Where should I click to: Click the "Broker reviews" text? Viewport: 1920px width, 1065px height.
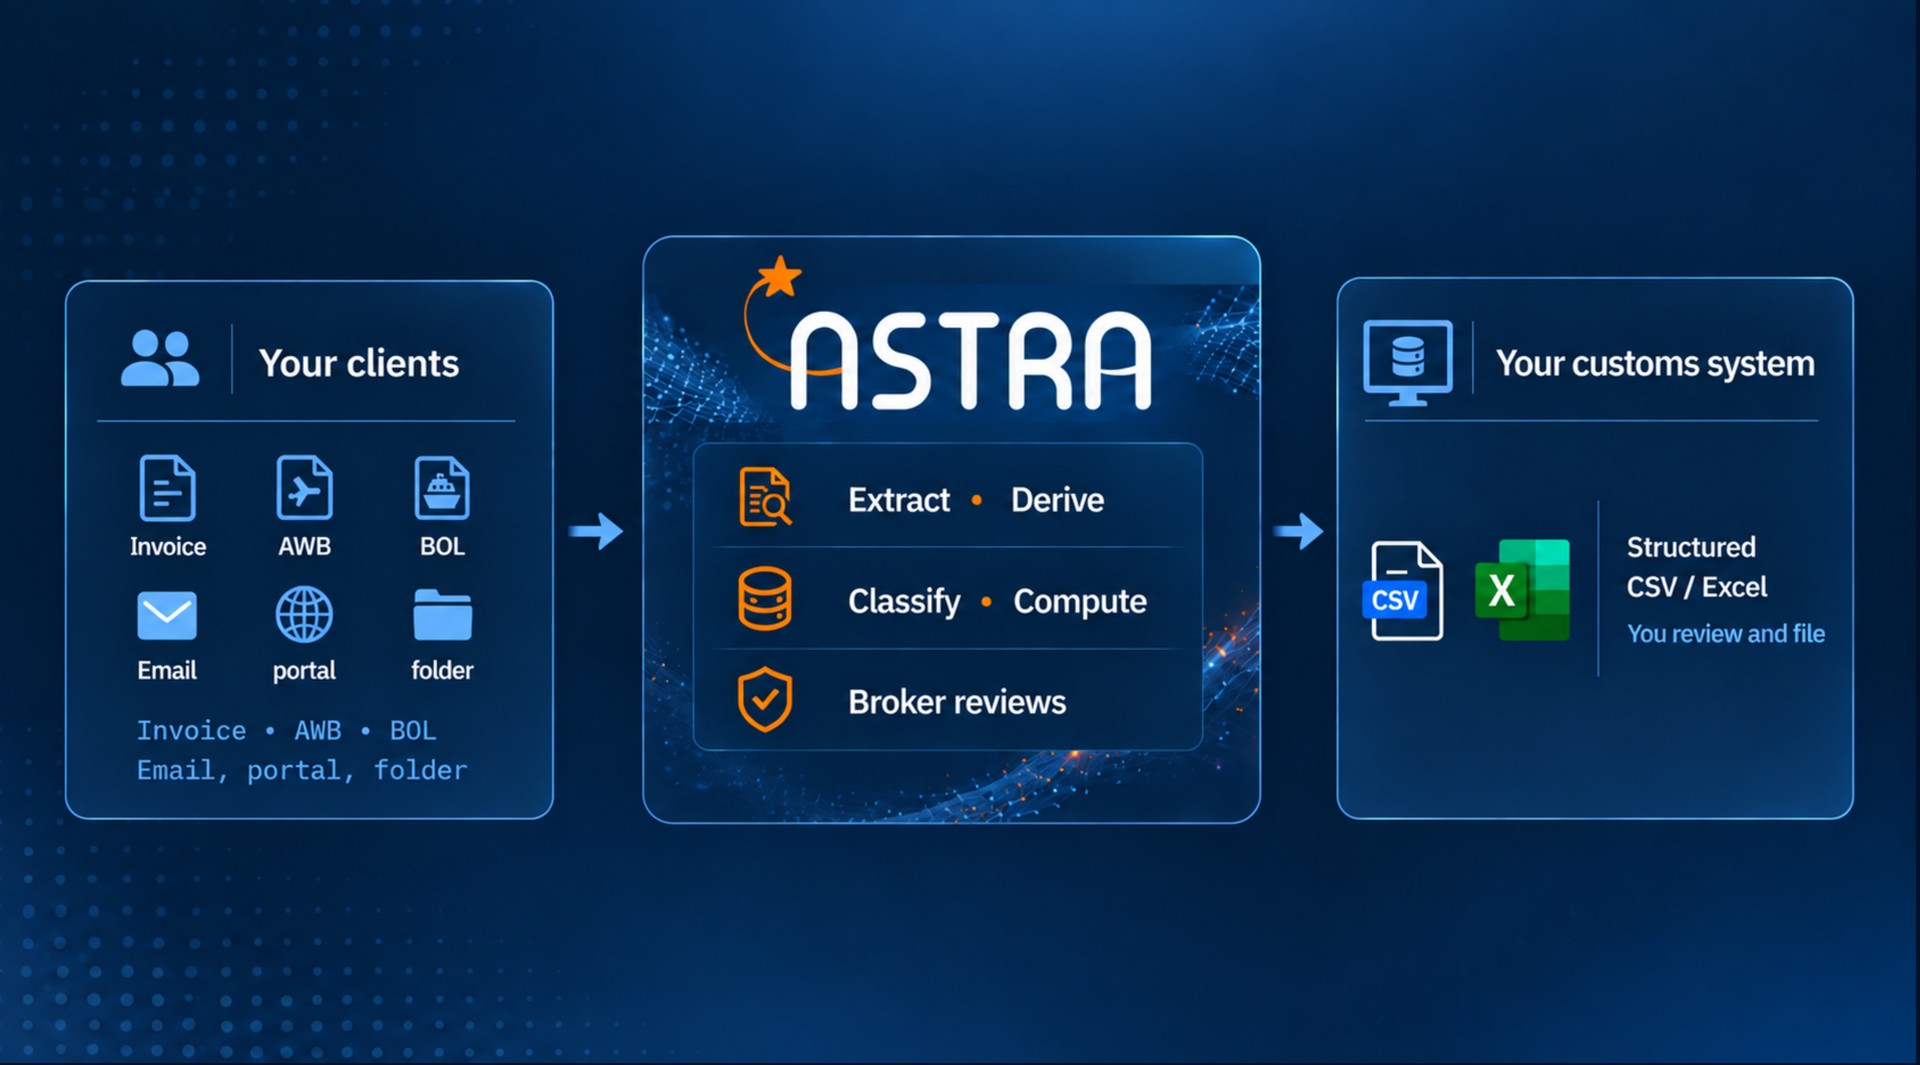(957, 702)
